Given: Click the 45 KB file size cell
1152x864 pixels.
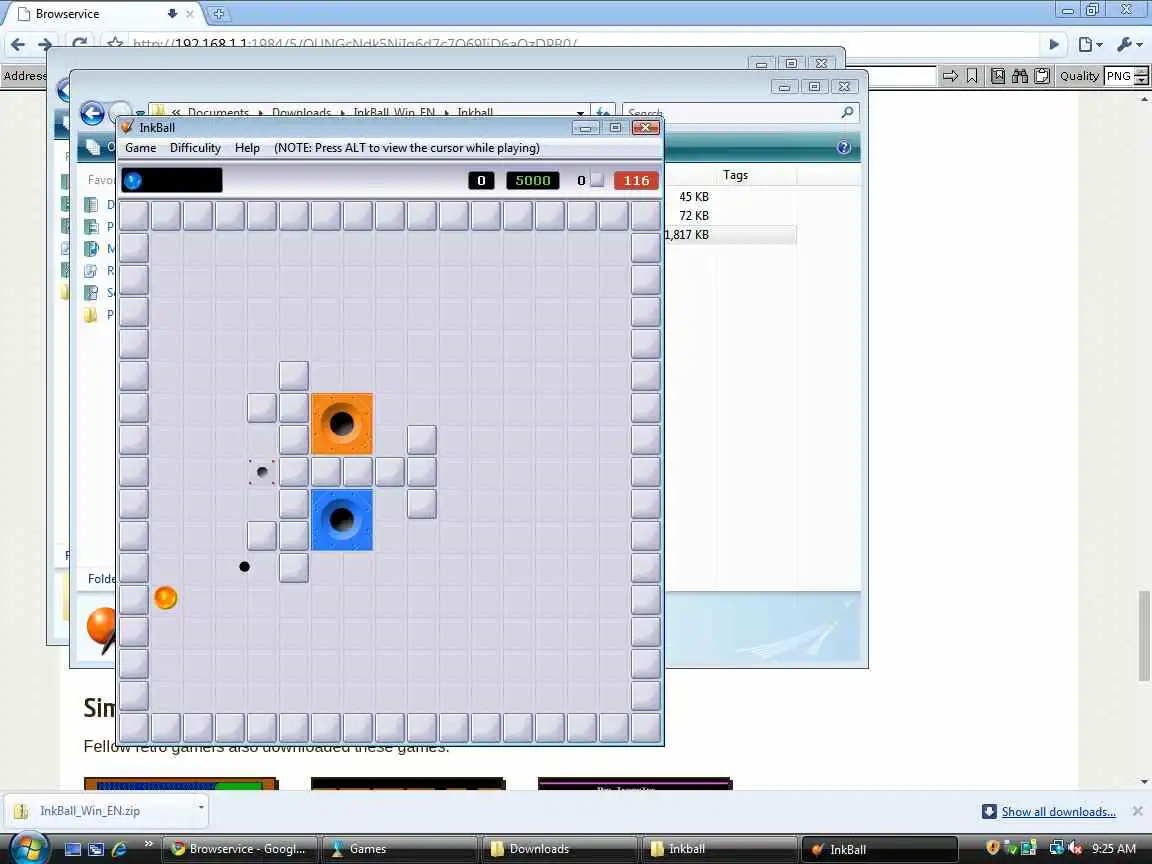Looking at the screenshot, I should tap(694, 196).
